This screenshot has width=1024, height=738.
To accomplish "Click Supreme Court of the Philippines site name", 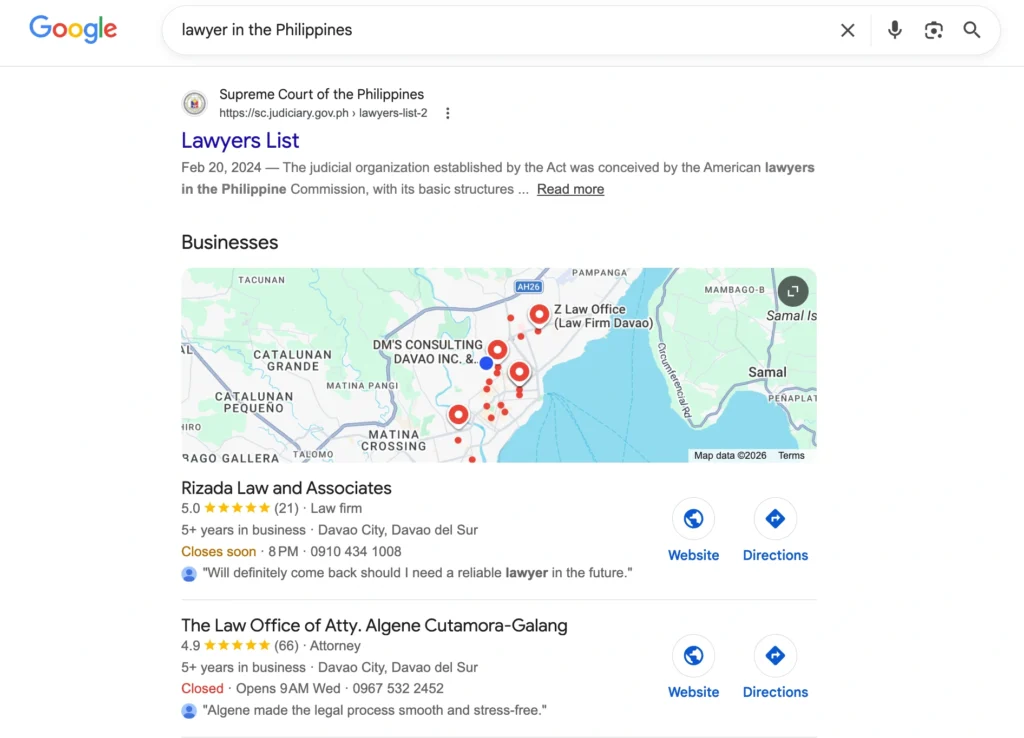I will pyautogui.click(x=321, y=94).
